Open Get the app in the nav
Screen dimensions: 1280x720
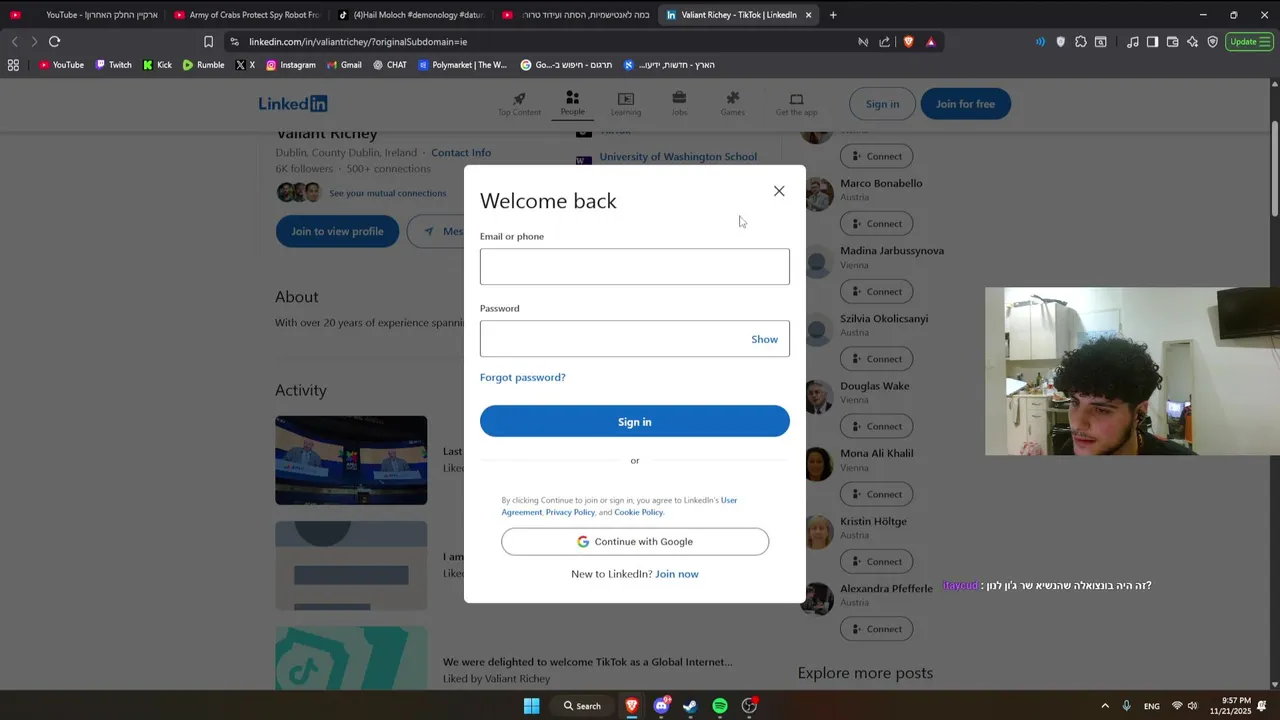(x=796, y=104)
